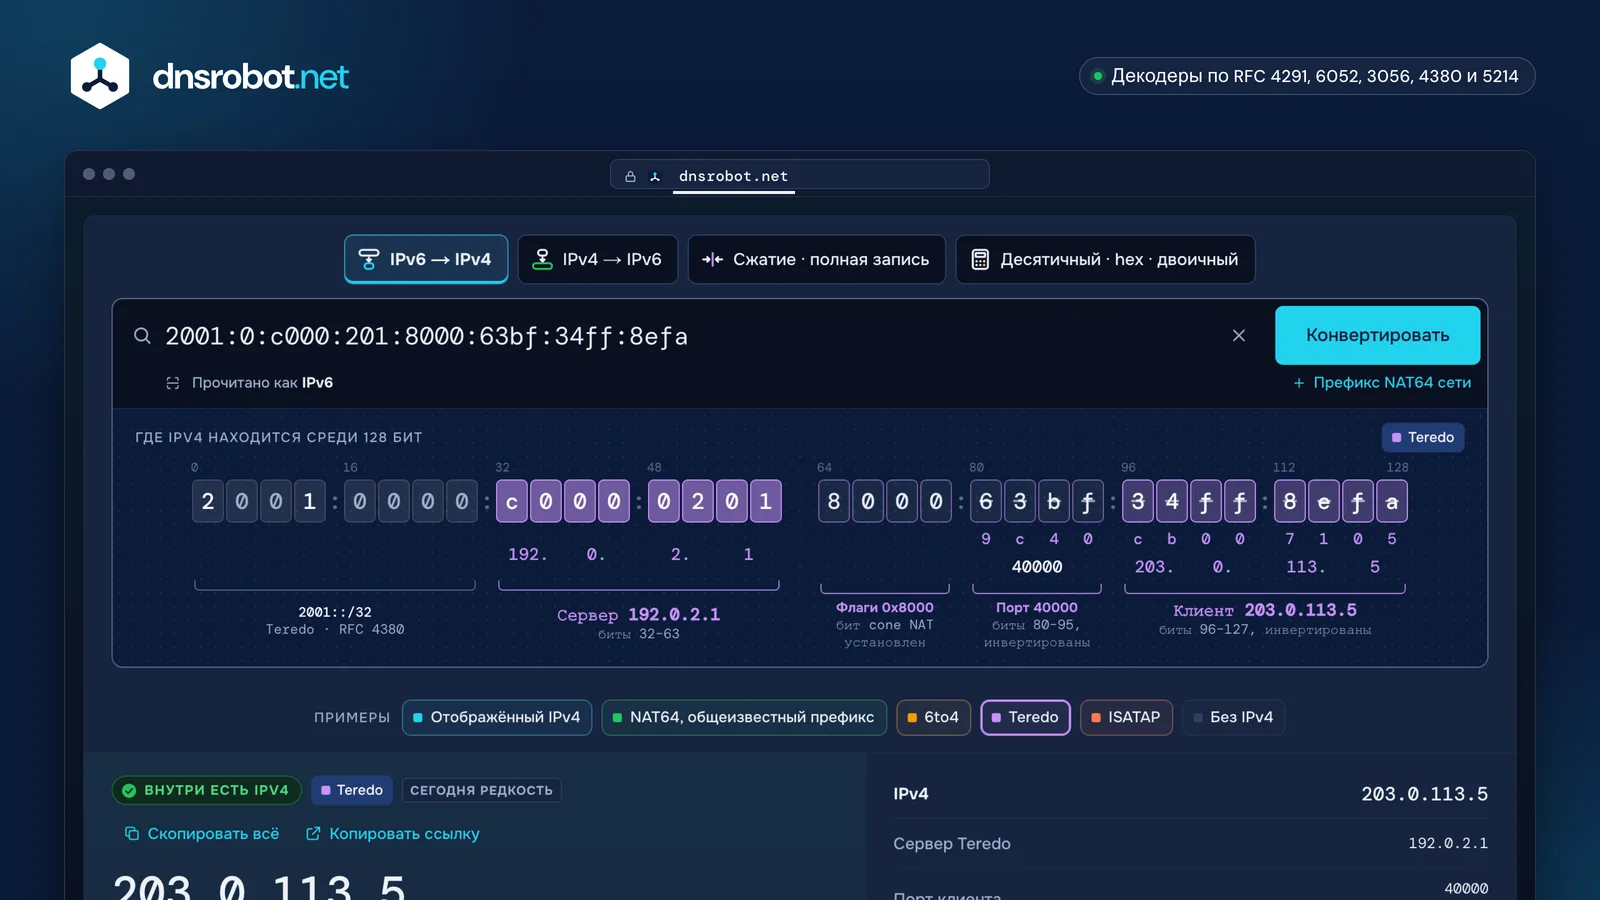The width and height of the screenshot is (1600, 900).
Task: Click Клиент 203.0.113.5 label in diagram
Action: point(1265,610)
